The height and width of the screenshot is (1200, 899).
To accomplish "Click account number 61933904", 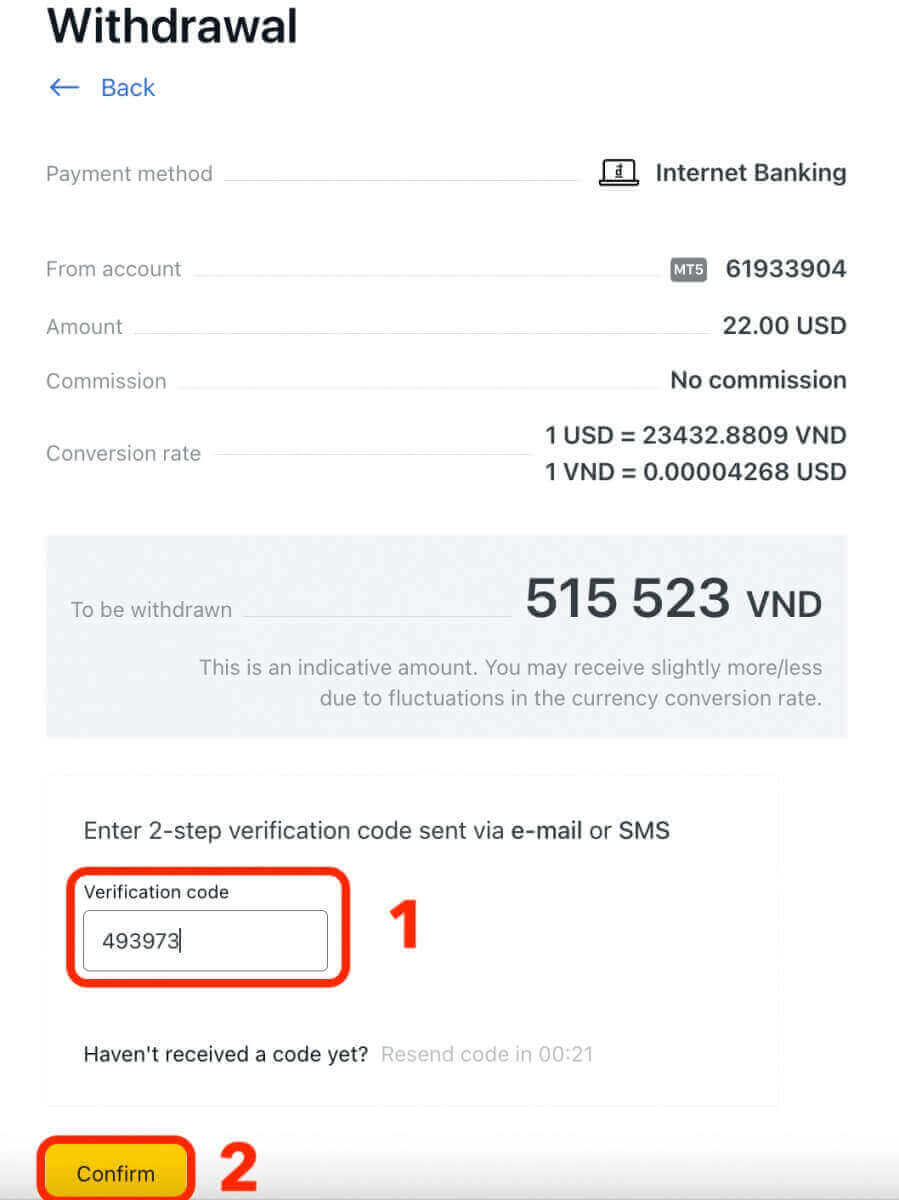I will (x=785, y=269).
